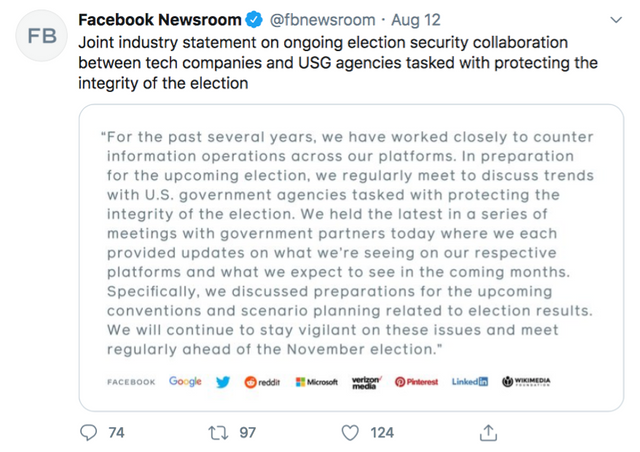
Task: Click the reddit logo in the statement
Action: [263, 382]
